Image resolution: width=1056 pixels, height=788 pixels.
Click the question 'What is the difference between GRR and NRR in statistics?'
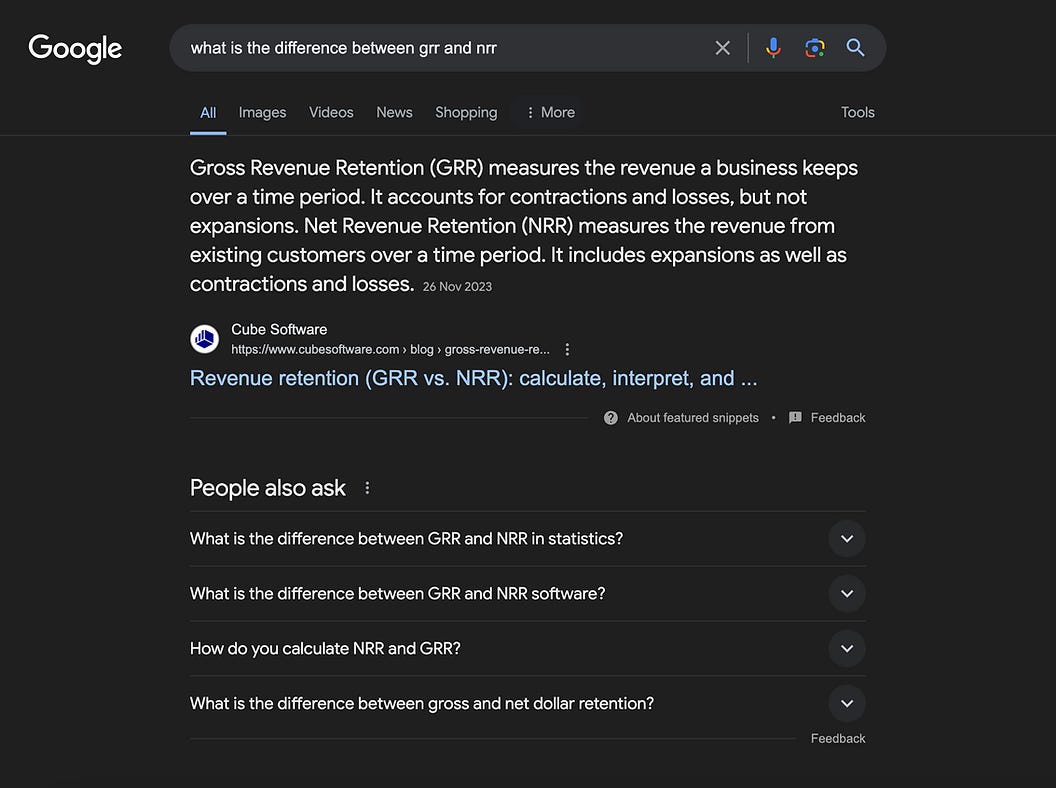[x=406, y=539]
